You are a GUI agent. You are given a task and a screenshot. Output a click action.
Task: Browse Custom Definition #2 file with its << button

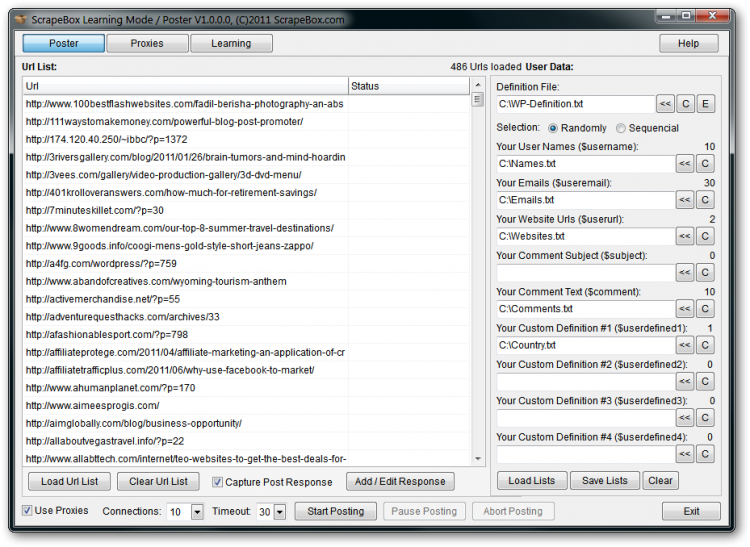pyautogui.click(x=685, y=382)
